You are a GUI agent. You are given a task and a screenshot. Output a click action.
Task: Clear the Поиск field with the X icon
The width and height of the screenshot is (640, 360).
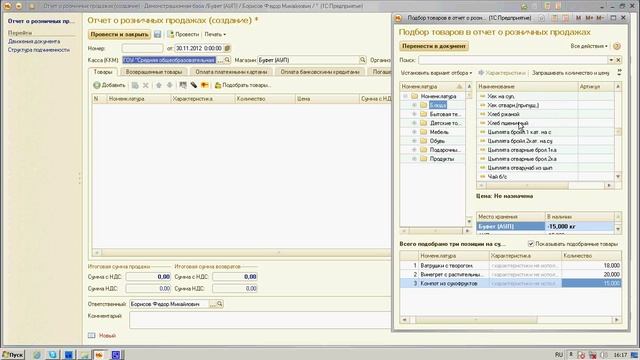[618, 60]
